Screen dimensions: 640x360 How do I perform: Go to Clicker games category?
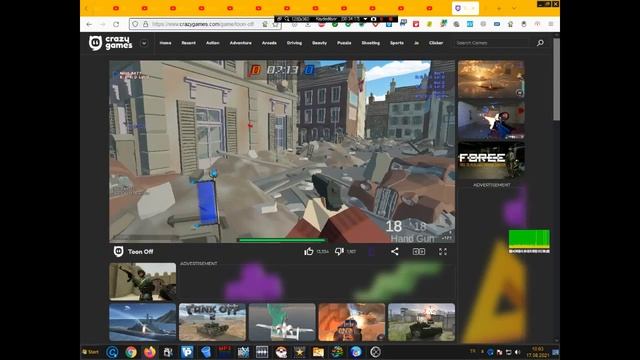[x=436, y=43]
